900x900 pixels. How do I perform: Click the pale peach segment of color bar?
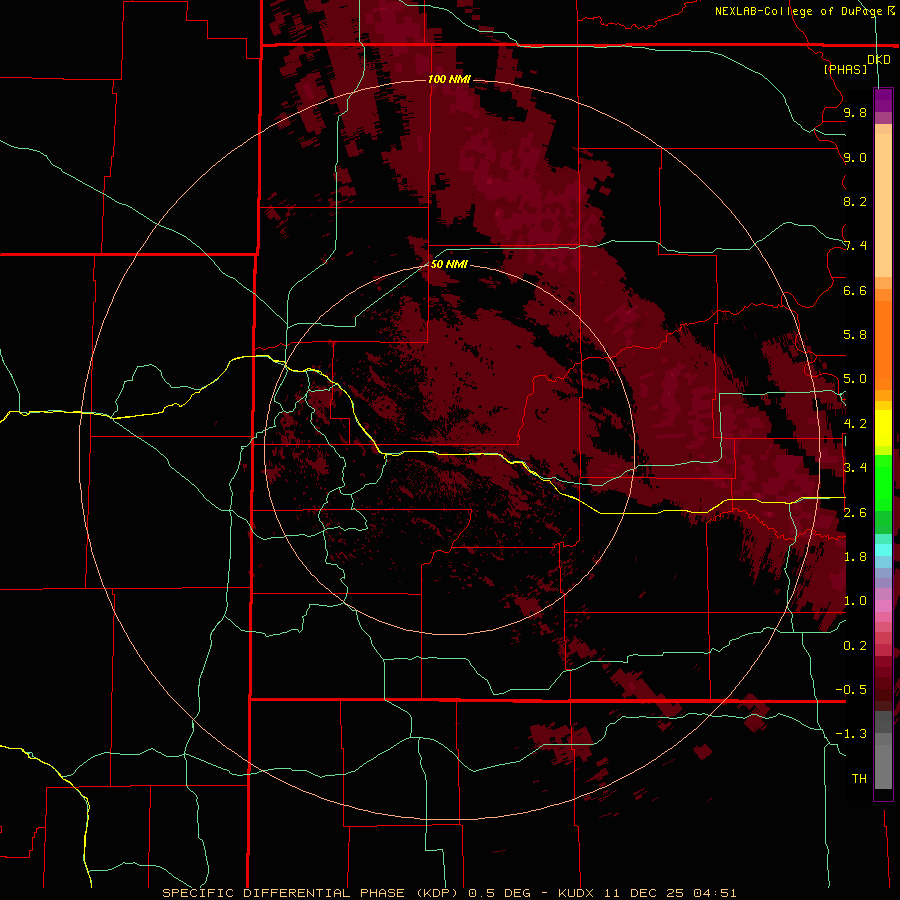pos(883,205)
